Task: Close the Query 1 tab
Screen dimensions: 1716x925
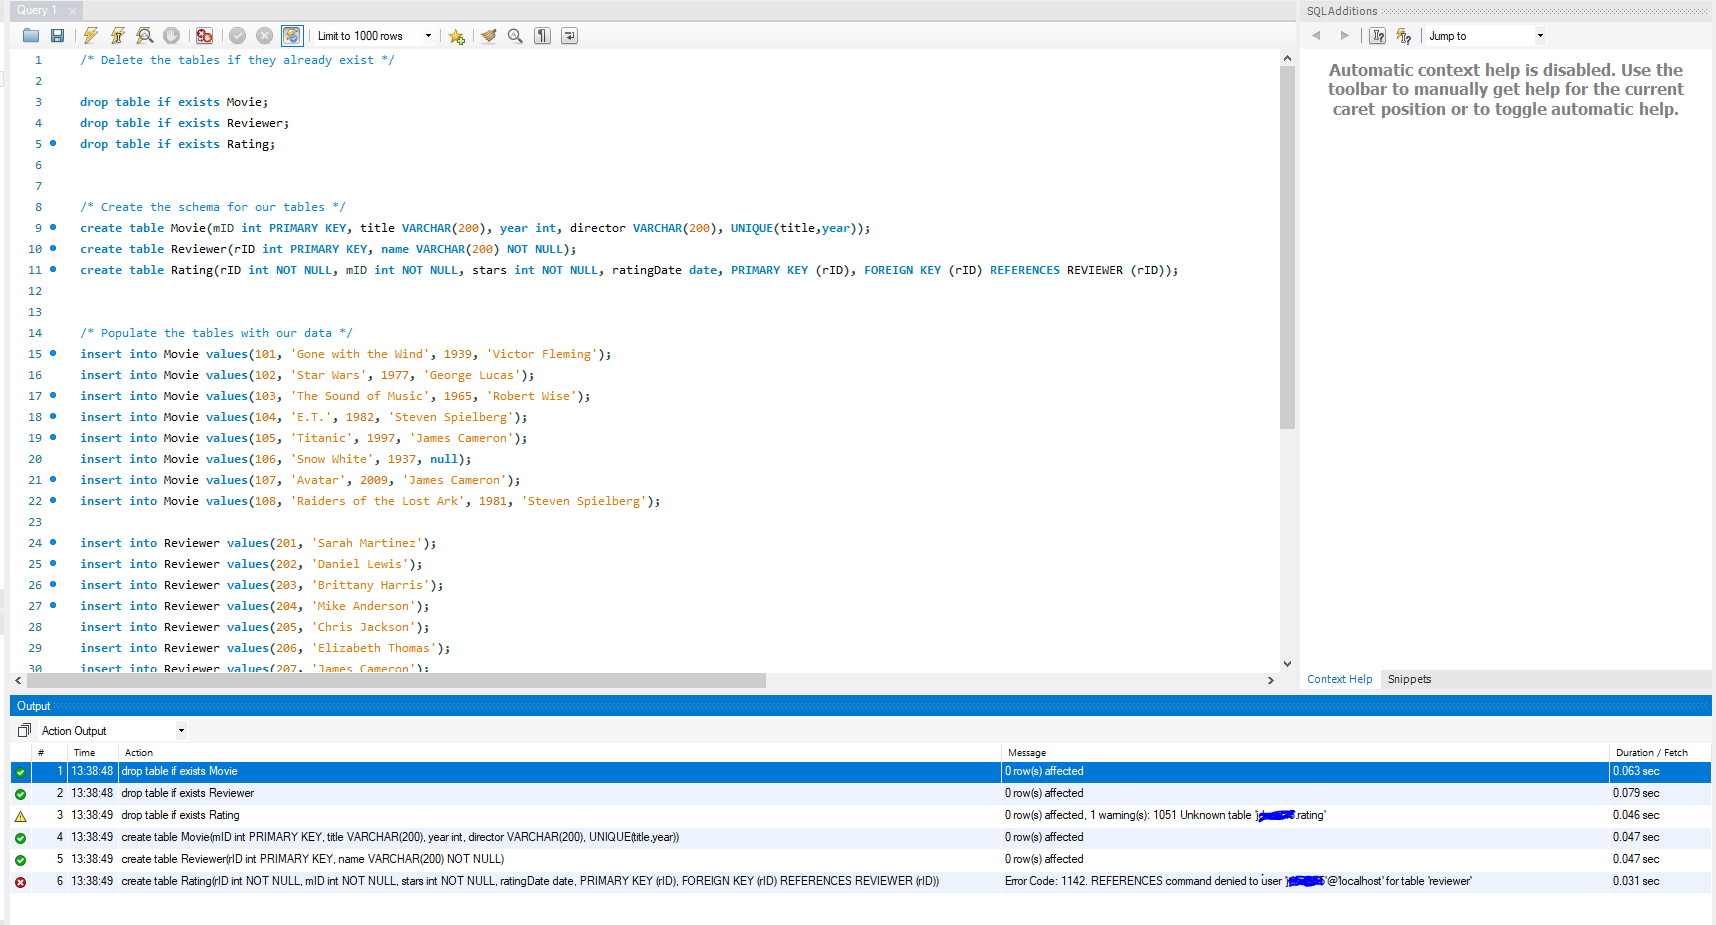Action: coord(72,11)
